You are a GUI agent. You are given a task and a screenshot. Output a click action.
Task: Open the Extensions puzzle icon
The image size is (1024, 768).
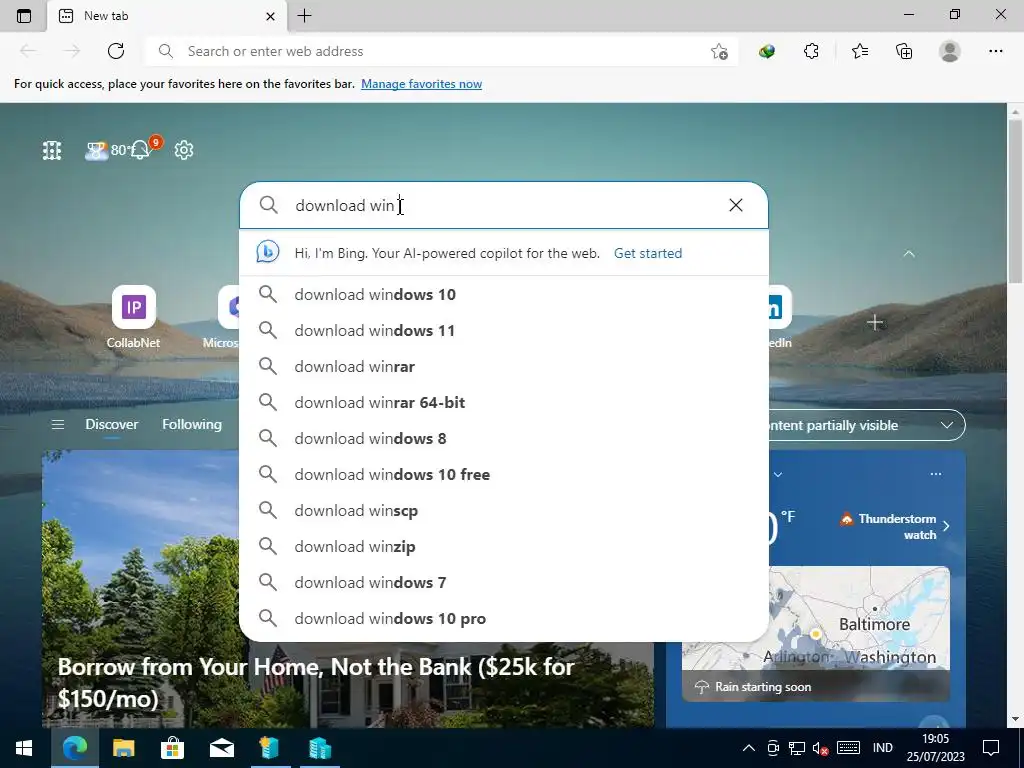pyautogui.click(x=811, y=51)
